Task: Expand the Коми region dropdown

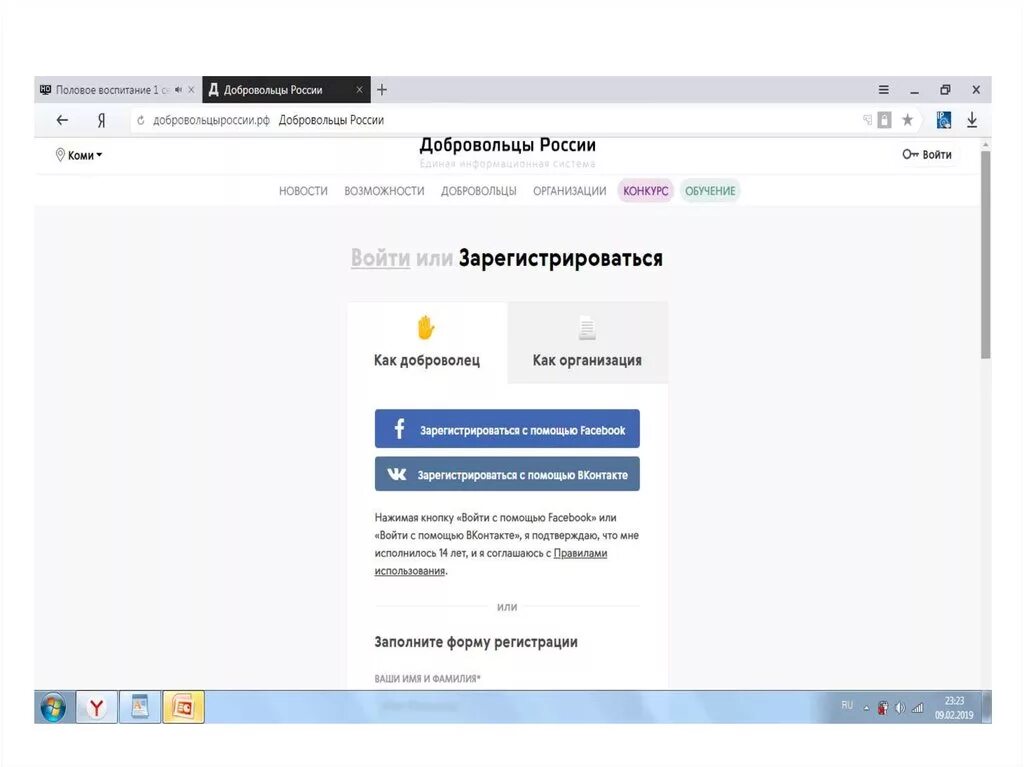Action: pos(79,155)
